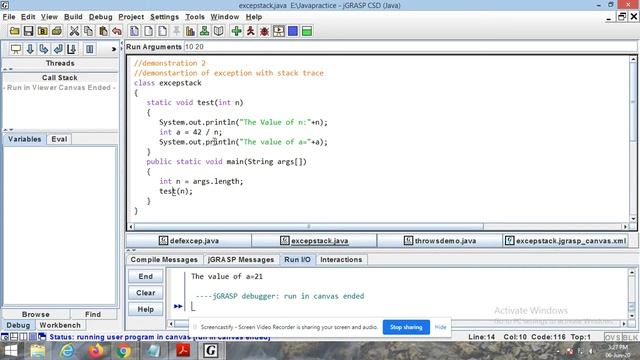Open Adobe Reader from the taskbar
Image resolution: width=640 pixels, height=360 pixels.
(x=182, y=351)
